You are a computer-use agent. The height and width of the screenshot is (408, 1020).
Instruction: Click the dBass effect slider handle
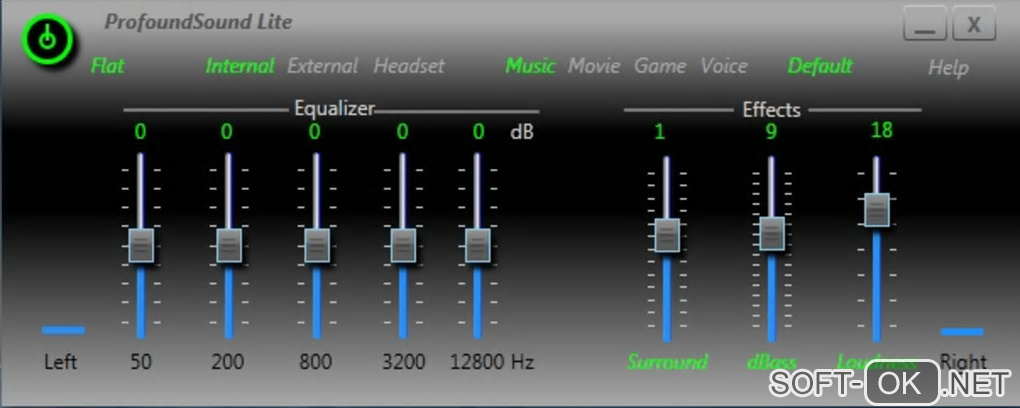tap(772, 233)
